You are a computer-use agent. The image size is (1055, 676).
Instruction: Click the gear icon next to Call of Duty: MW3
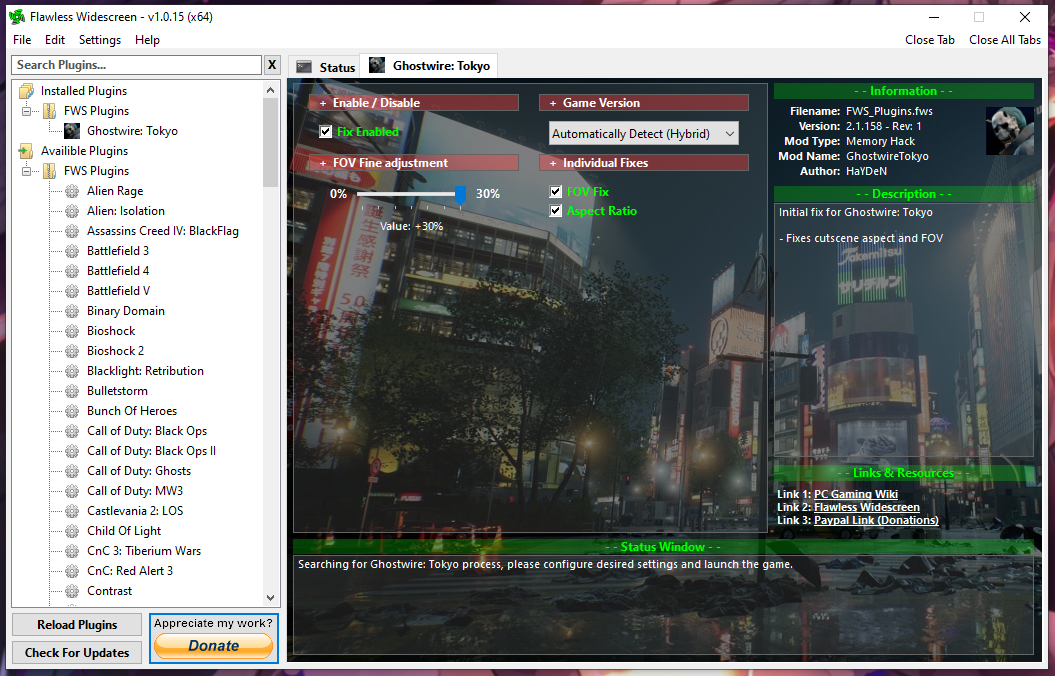pyautogui.click(x=72, y=491)
